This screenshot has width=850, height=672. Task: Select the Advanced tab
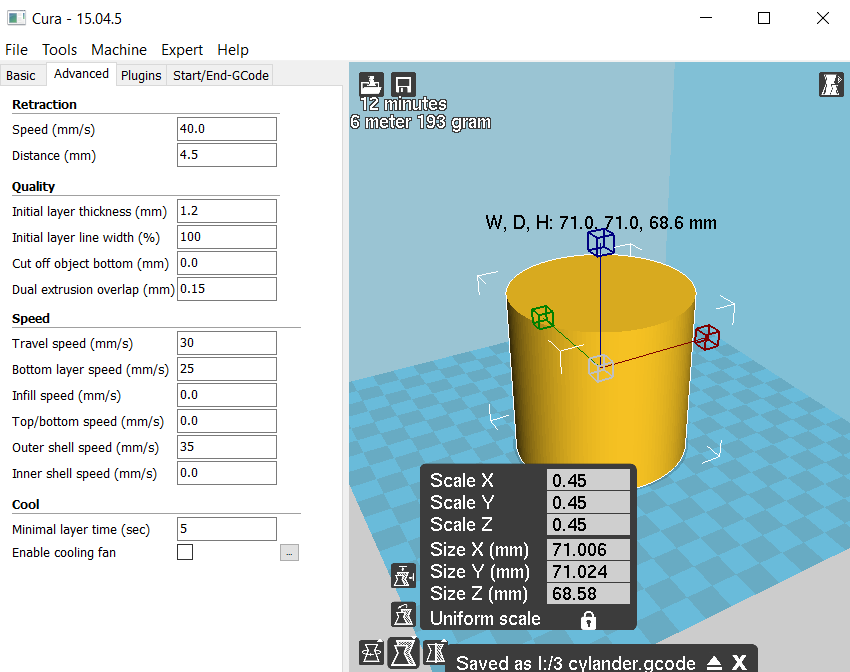click(81, 74)
